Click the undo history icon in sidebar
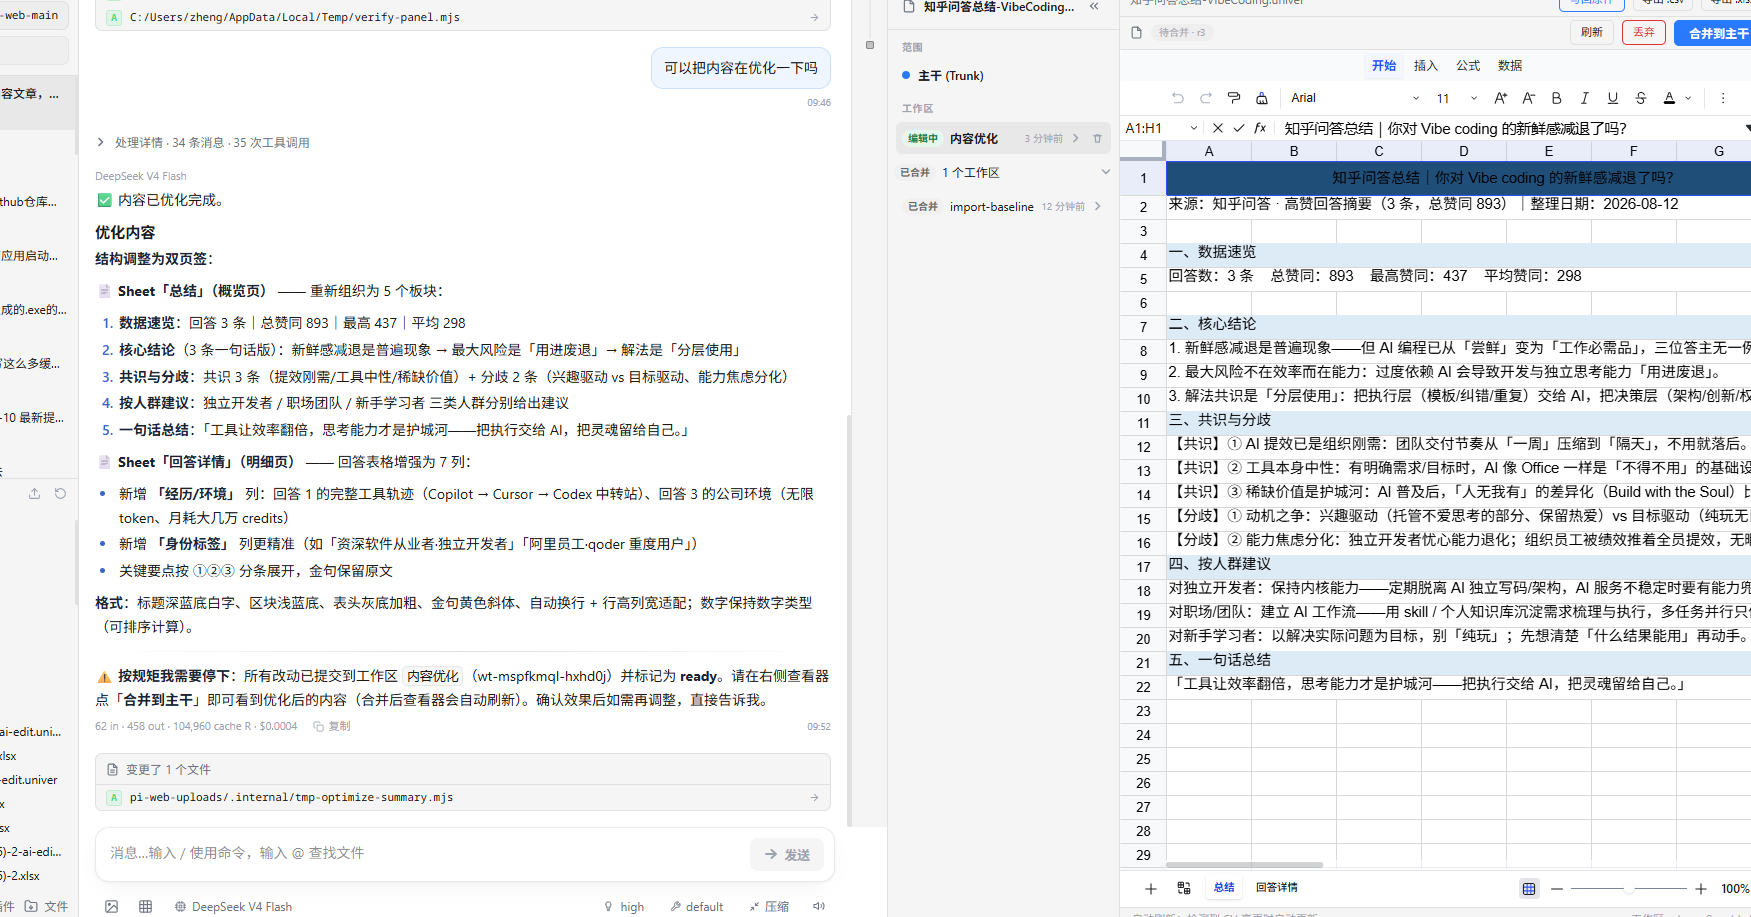Screen dimensions: 1751x917 coord(60,494)
